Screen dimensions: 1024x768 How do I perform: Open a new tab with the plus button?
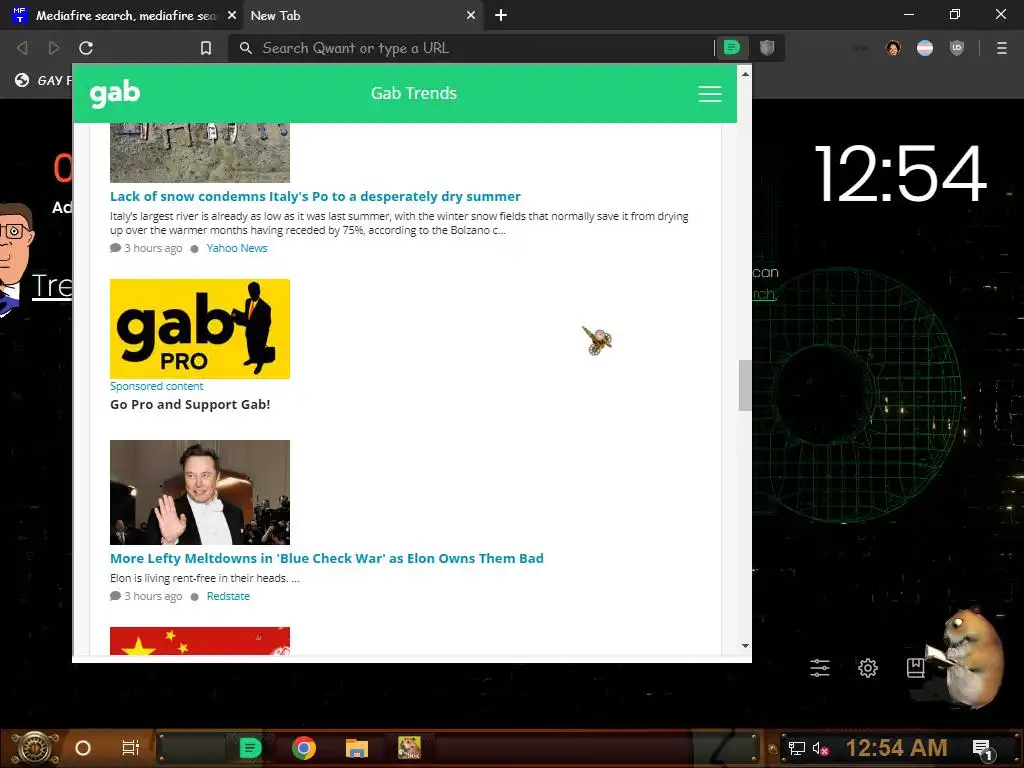[x=501, y=15]
